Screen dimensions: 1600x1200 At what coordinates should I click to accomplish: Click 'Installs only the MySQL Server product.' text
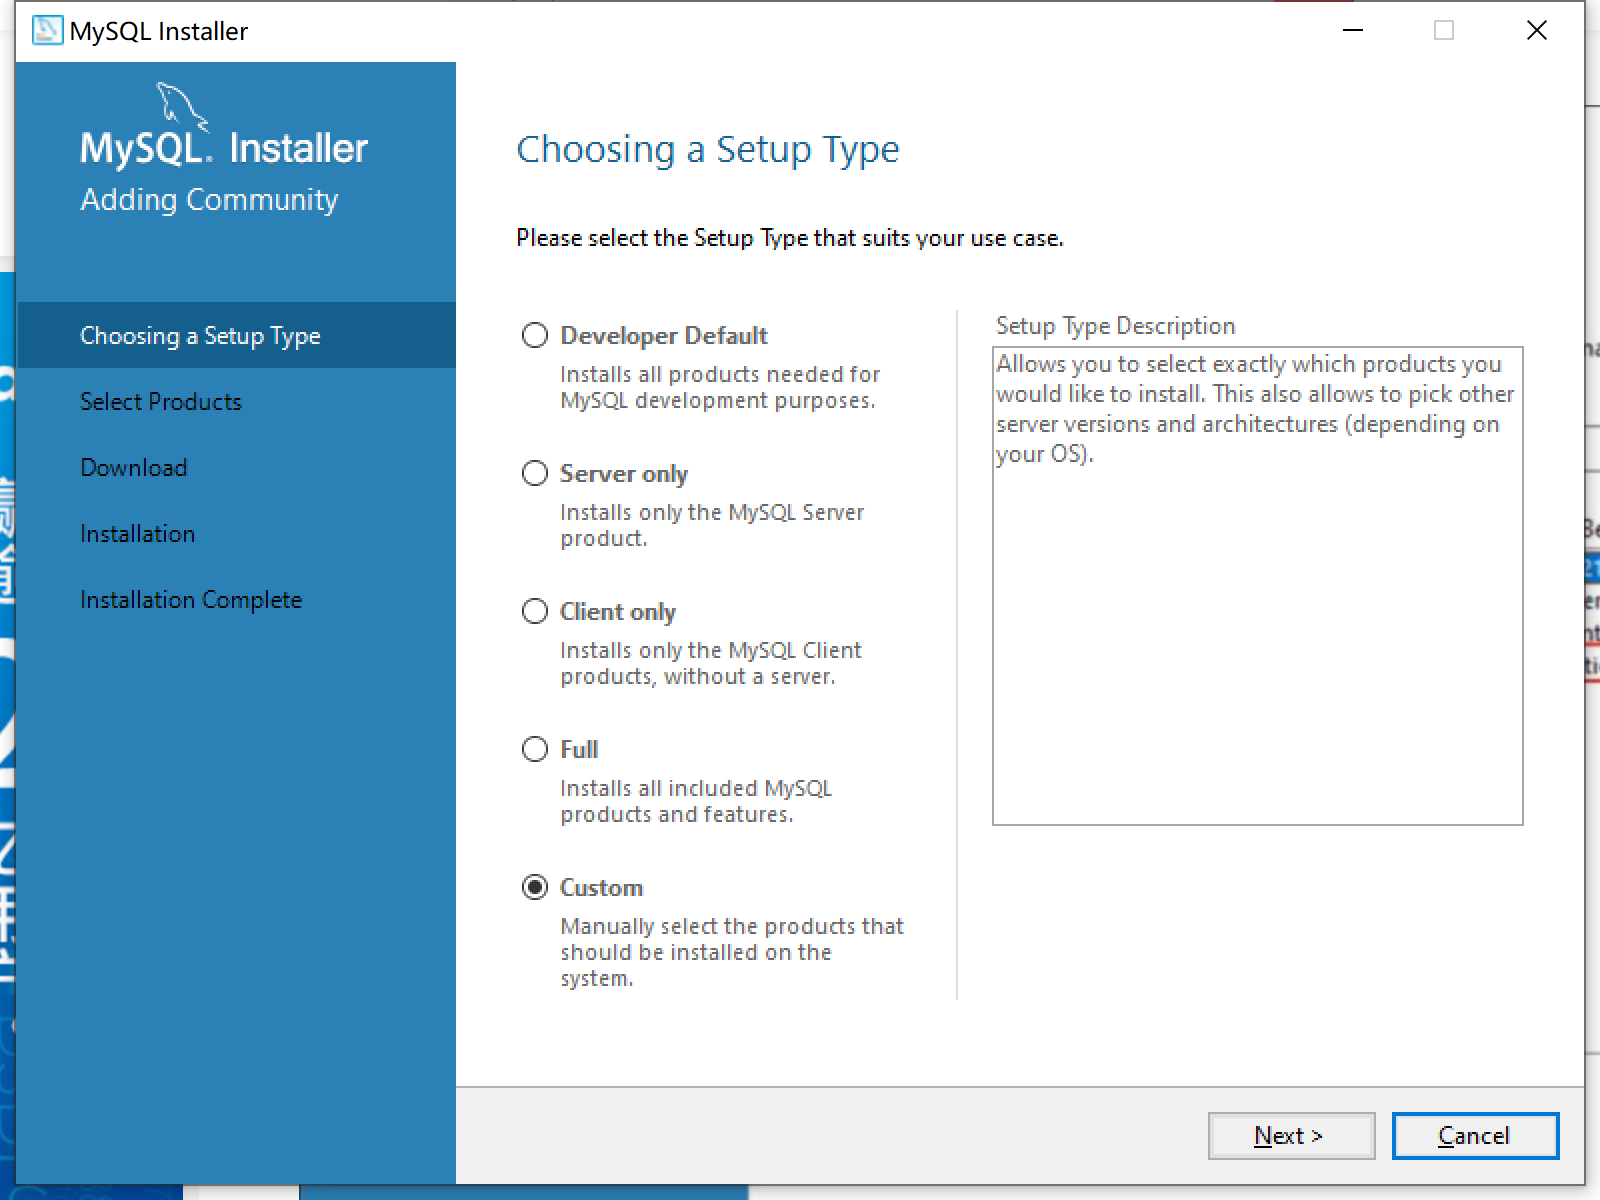click(712, 525)
